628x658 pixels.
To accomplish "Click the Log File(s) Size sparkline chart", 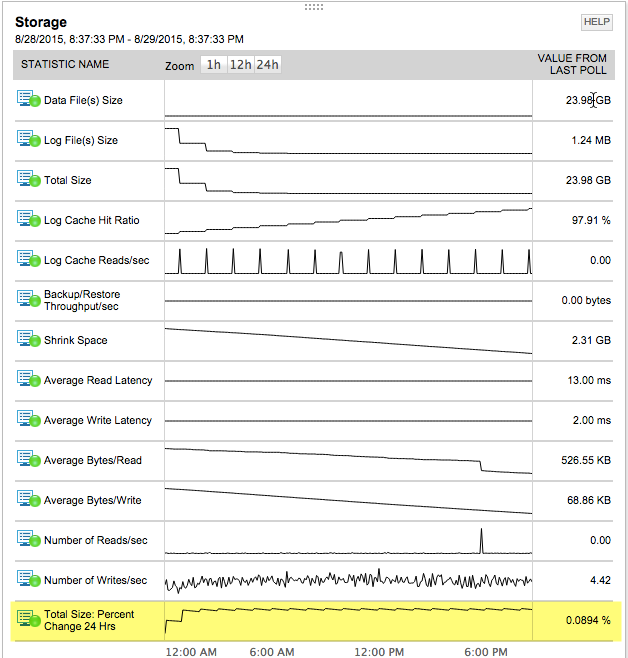I will click(x=348, y=141).
